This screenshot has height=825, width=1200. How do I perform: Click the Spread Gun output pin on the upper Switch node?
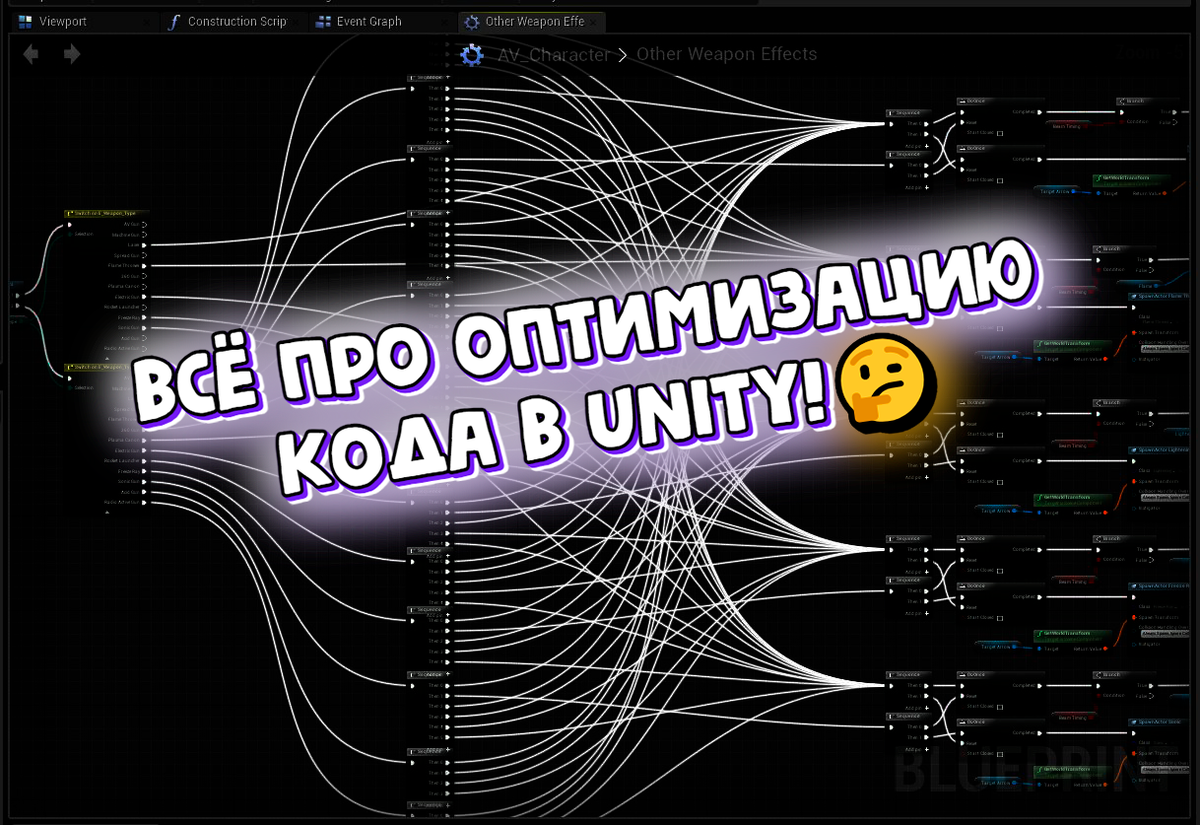(x=144, y=255)
